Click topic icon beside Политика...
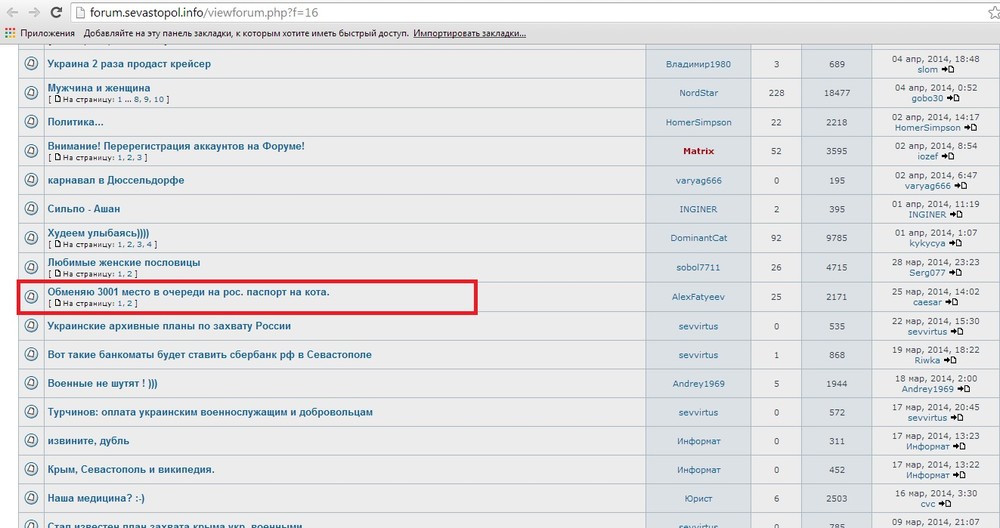Screen dimensions: 1000x528 pos(31,122)
